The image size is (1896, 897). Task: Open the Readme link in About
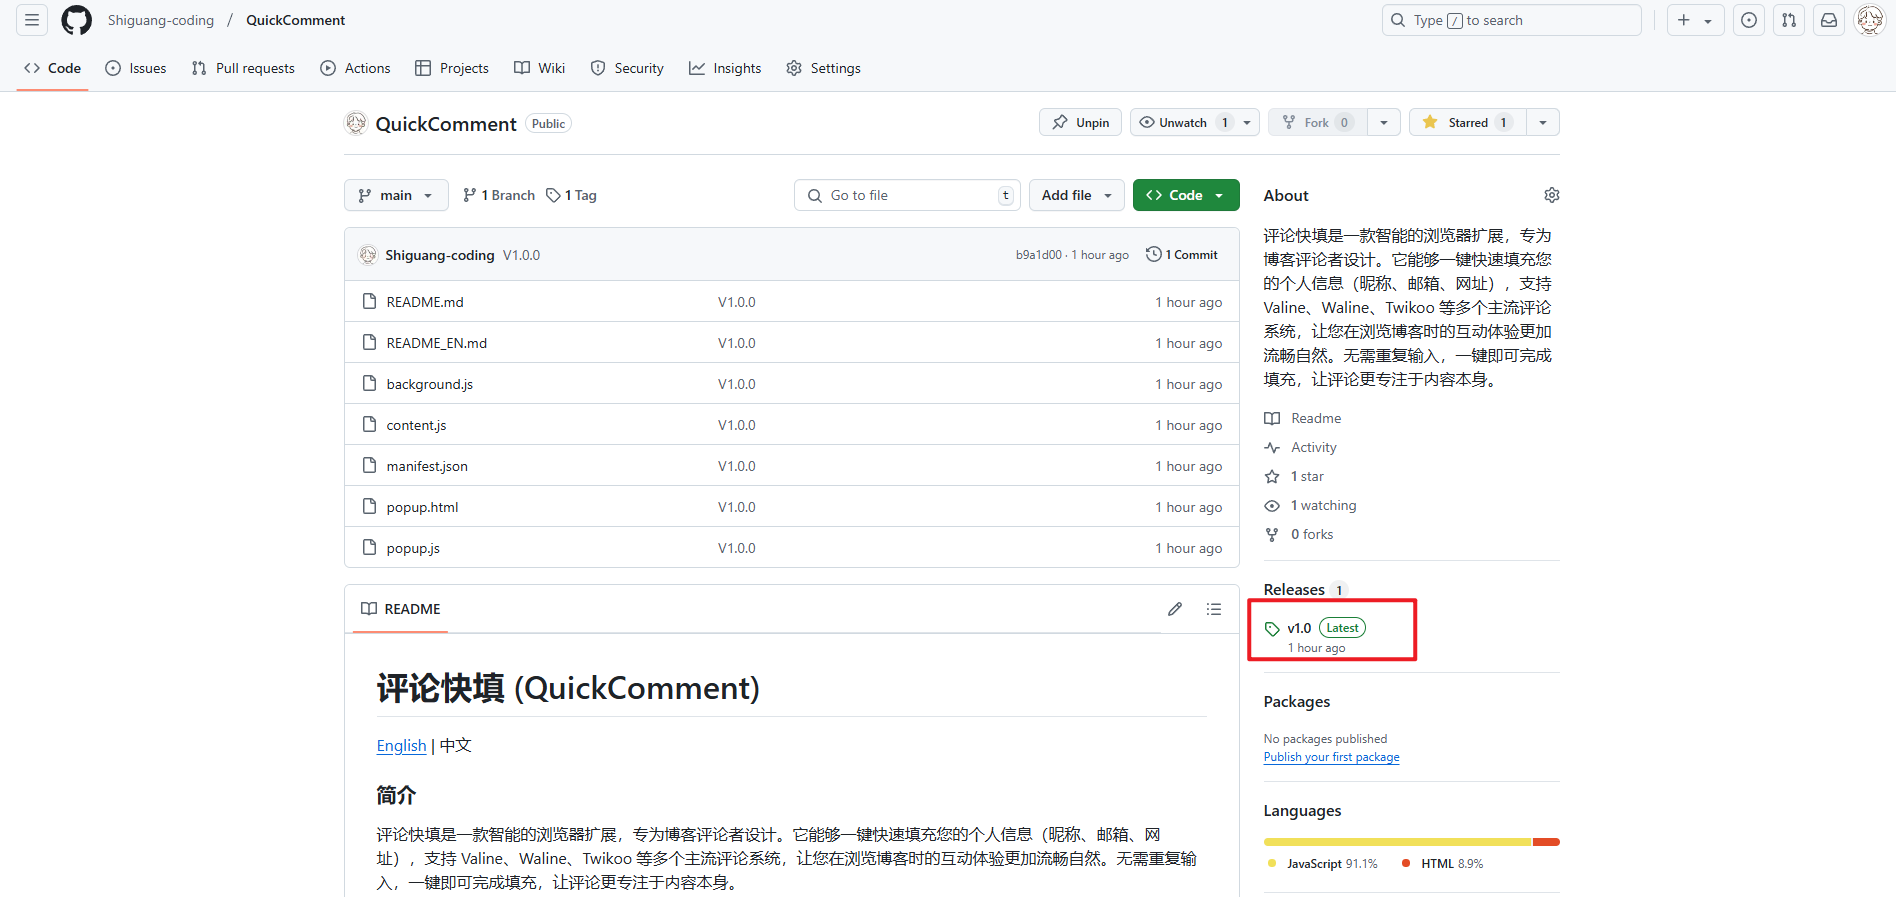click(x=1303, y=418)
